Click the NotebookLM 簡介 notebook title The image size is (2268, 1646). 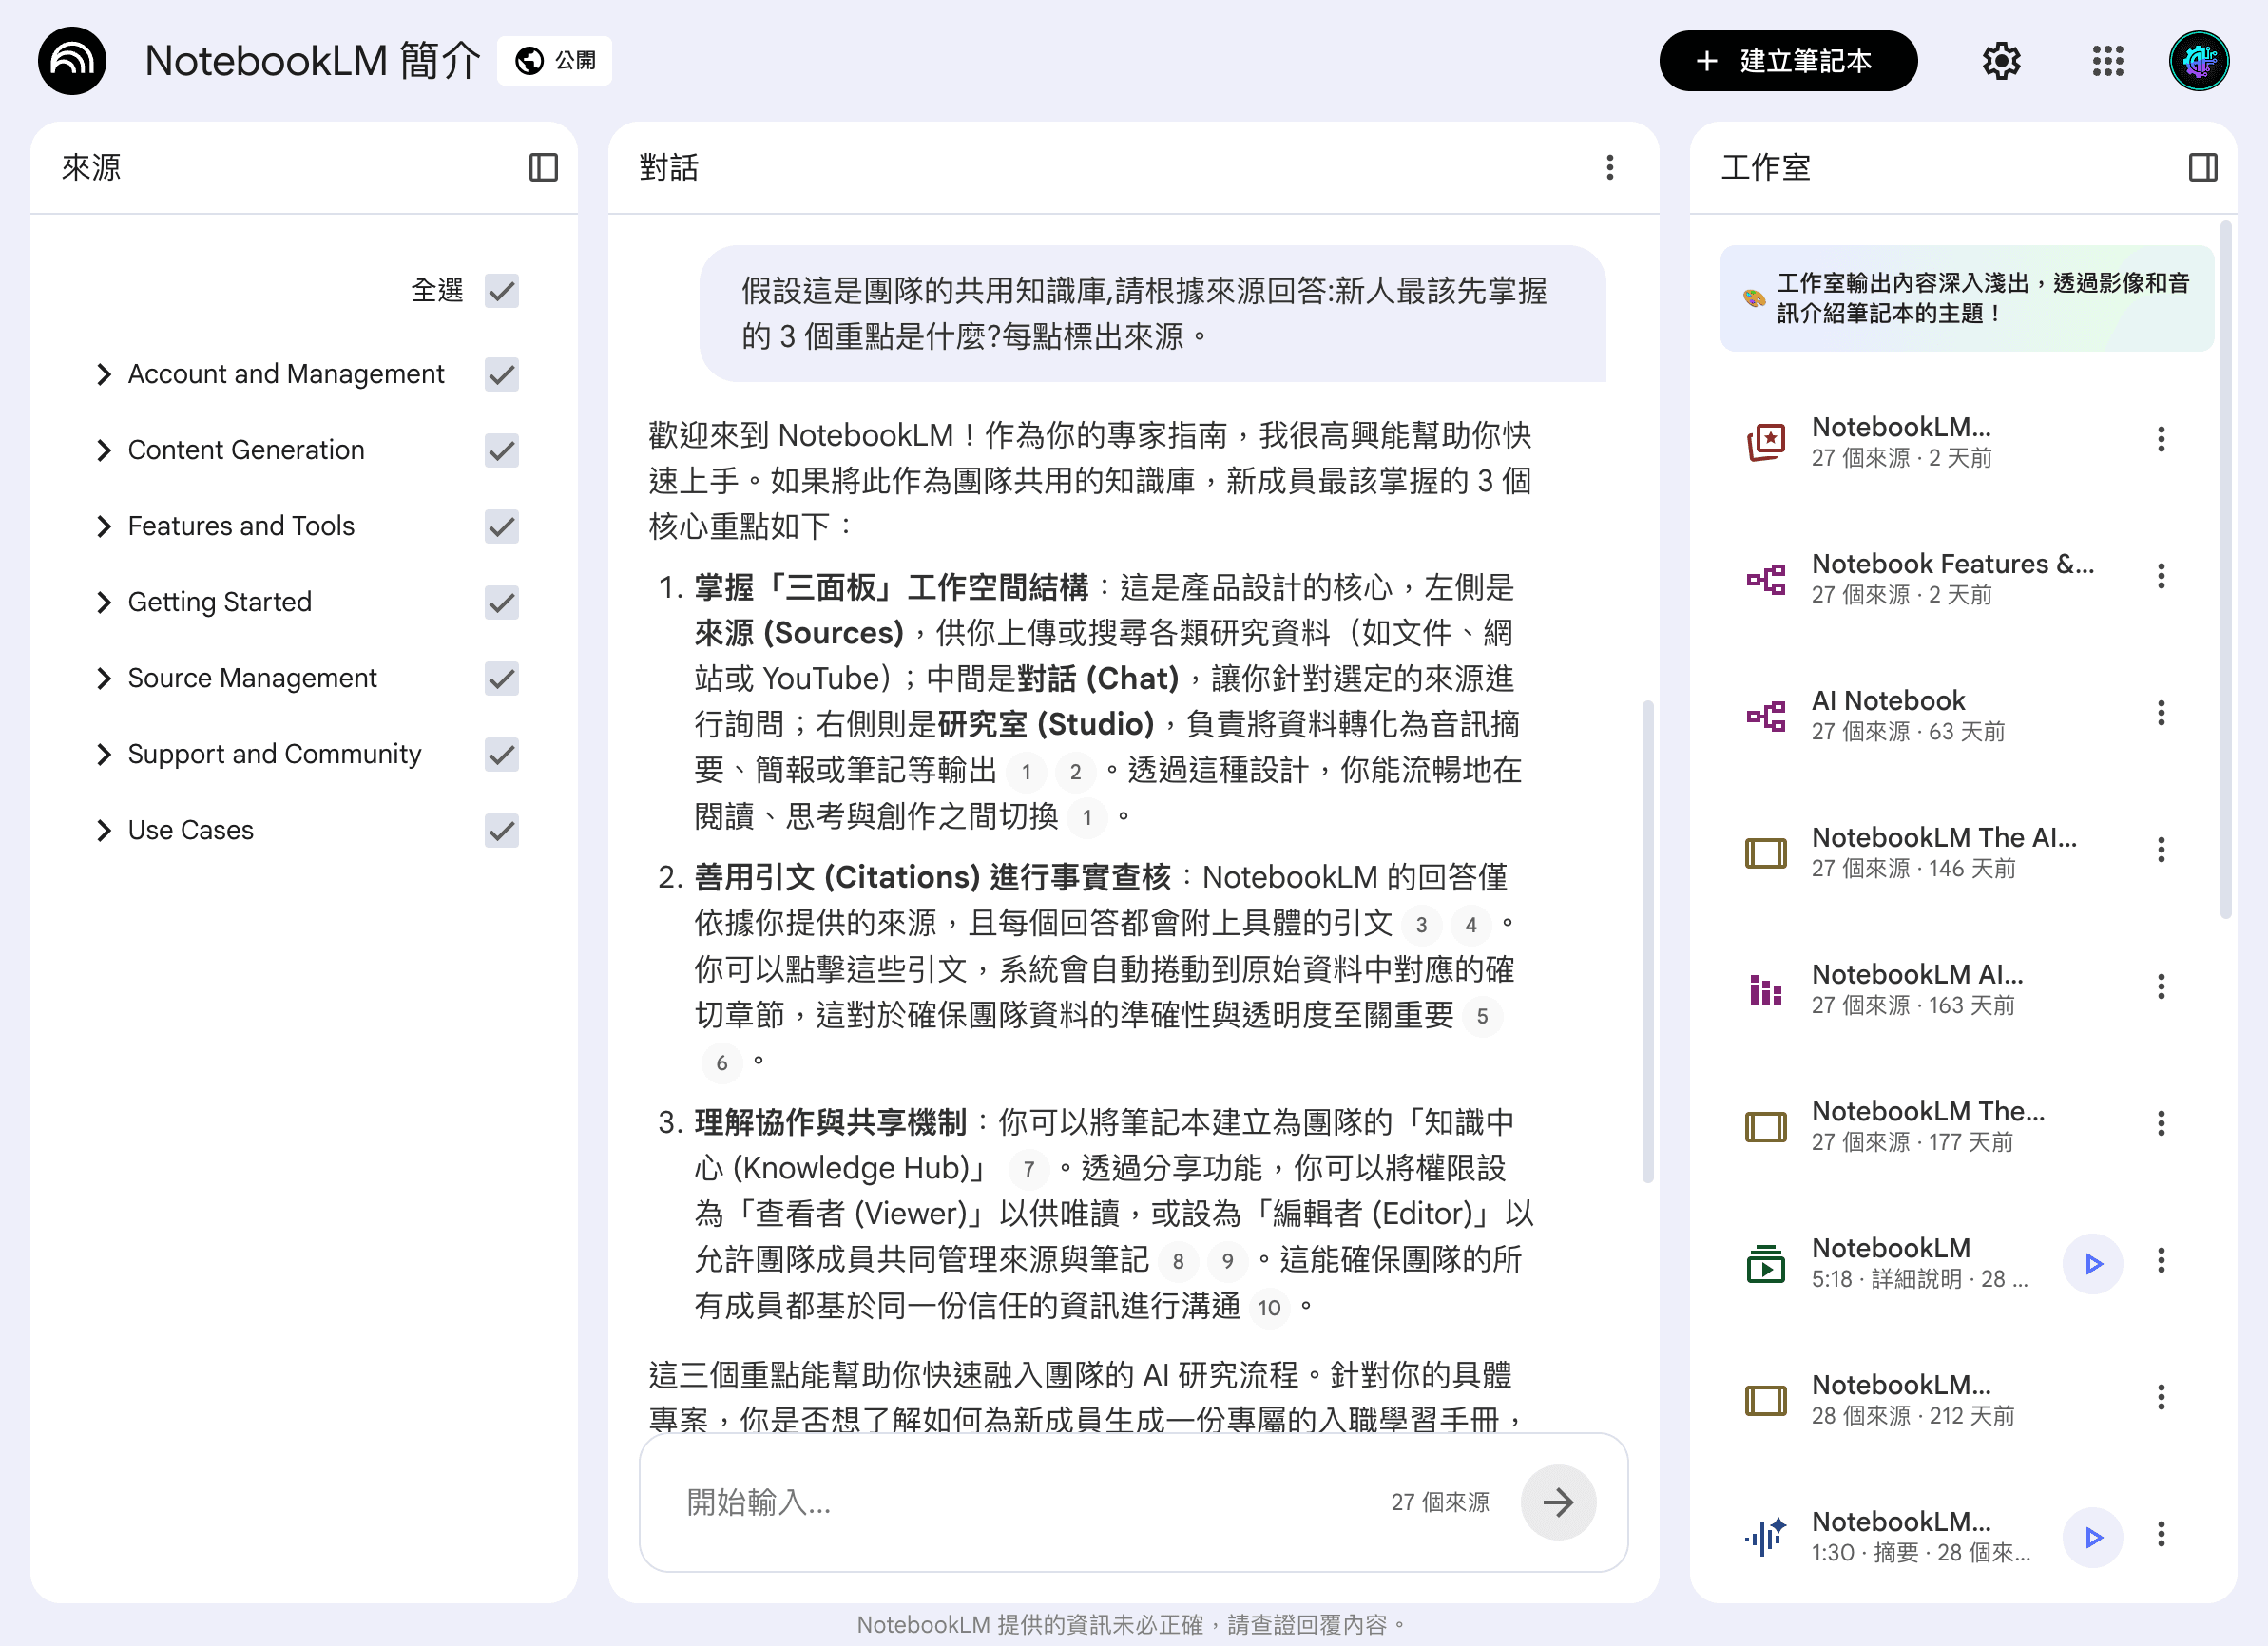[x=312, y=61]
